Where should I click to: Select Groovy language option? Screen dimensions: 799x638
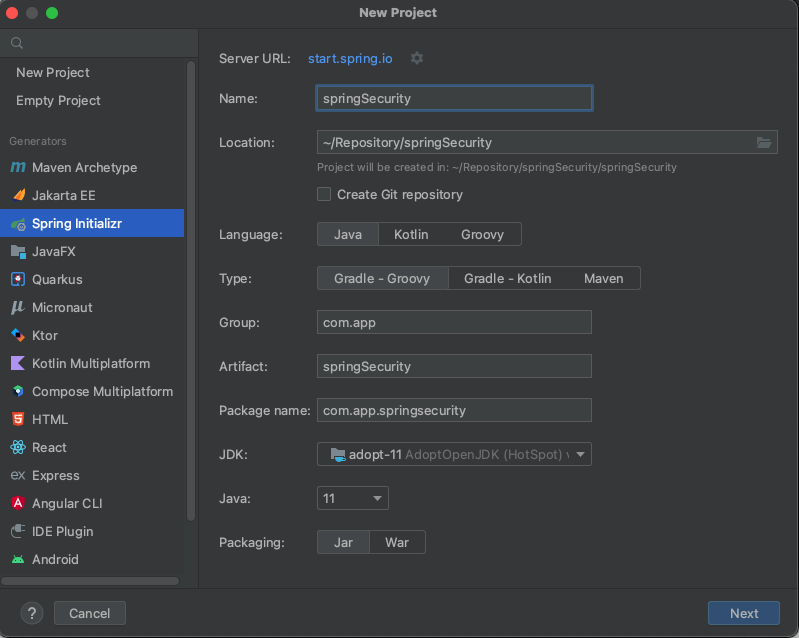483,234
